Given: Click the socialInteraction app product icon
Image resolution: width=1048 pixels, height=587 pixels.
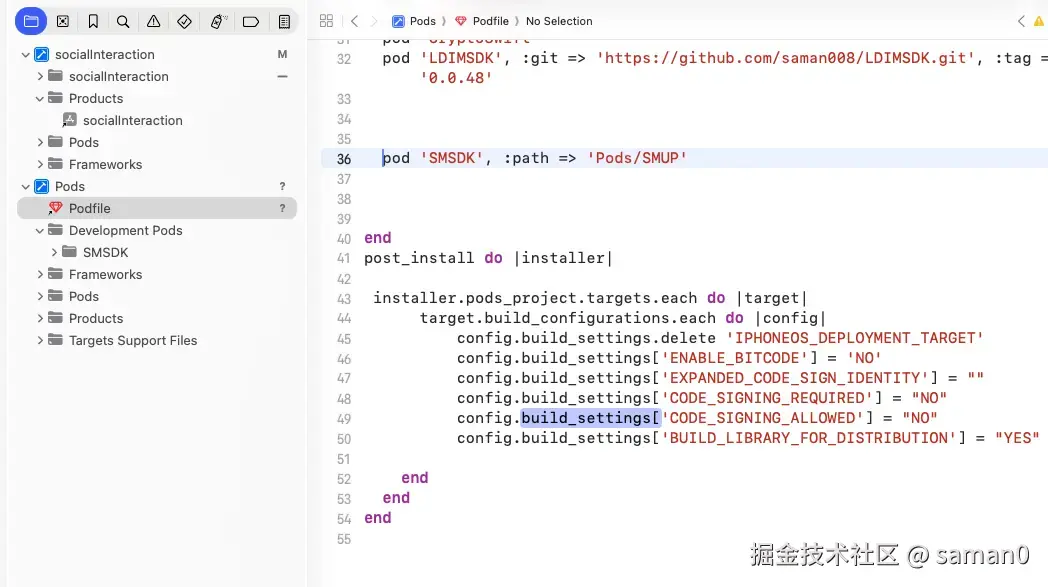Looking at the screenshot, I should (x=70, y=120).
